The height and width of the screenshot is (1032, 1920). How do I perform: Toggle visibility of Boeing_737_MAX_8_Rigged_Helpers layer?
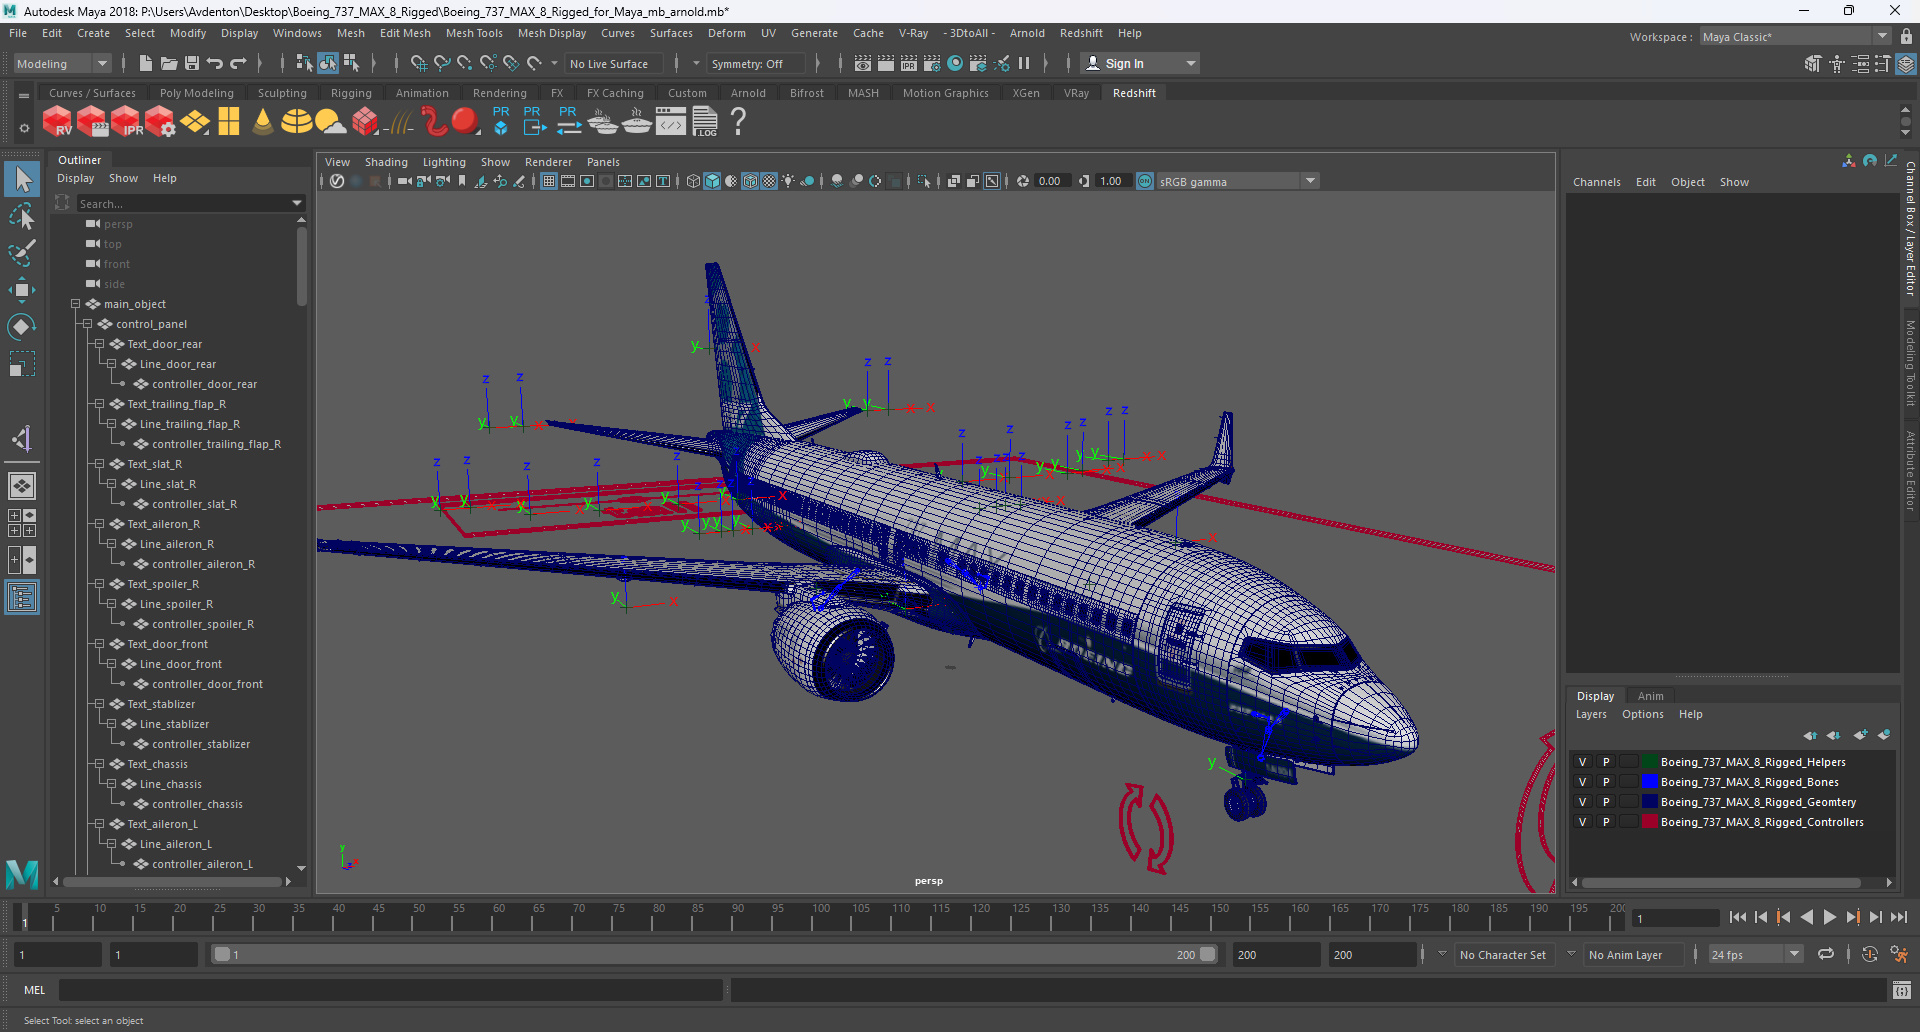pos(1582,762)
